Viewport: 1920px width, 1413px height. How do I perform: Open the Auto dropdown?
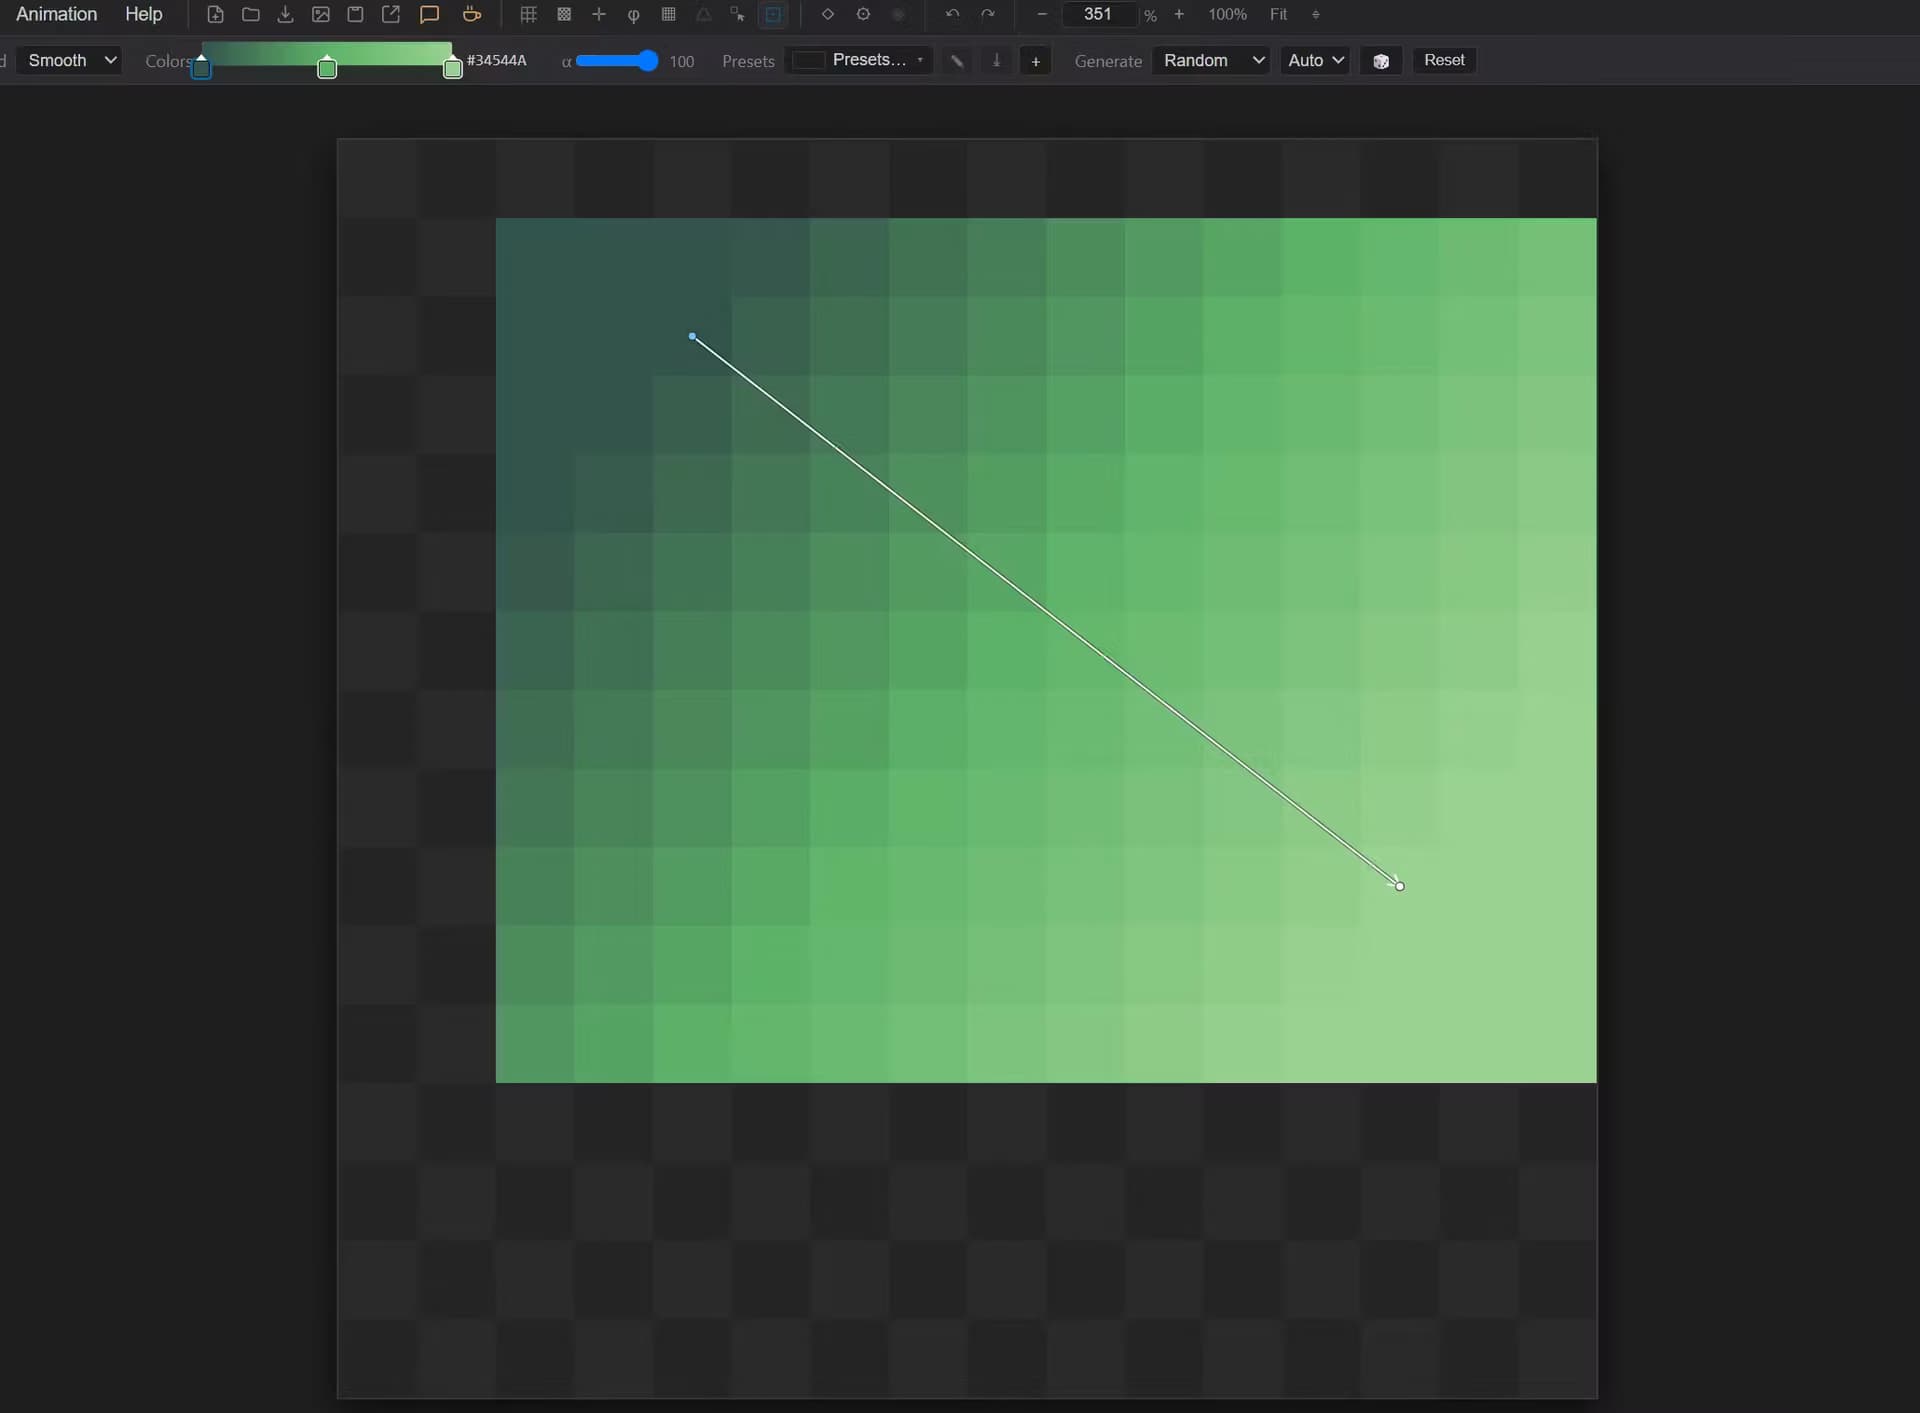pos(1314,60)
